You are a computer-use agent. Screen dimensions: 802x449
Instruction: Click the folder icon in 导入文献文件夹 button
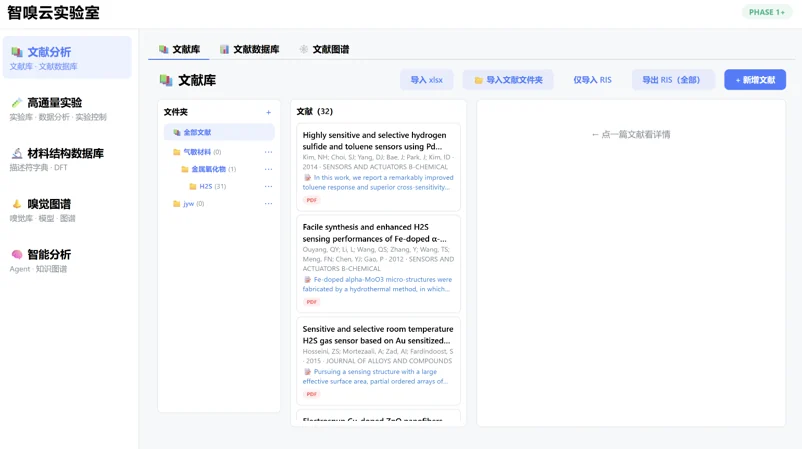478,80
